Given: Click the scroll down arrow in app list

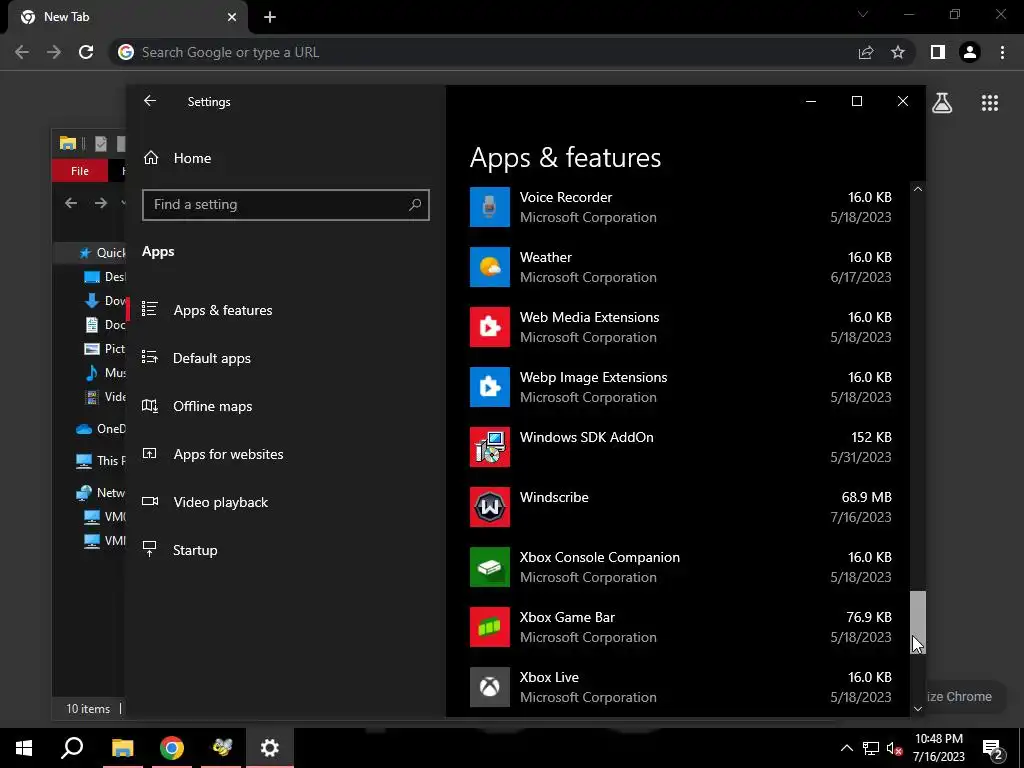Looking at the screenshot, I should (x=918, y=709).
